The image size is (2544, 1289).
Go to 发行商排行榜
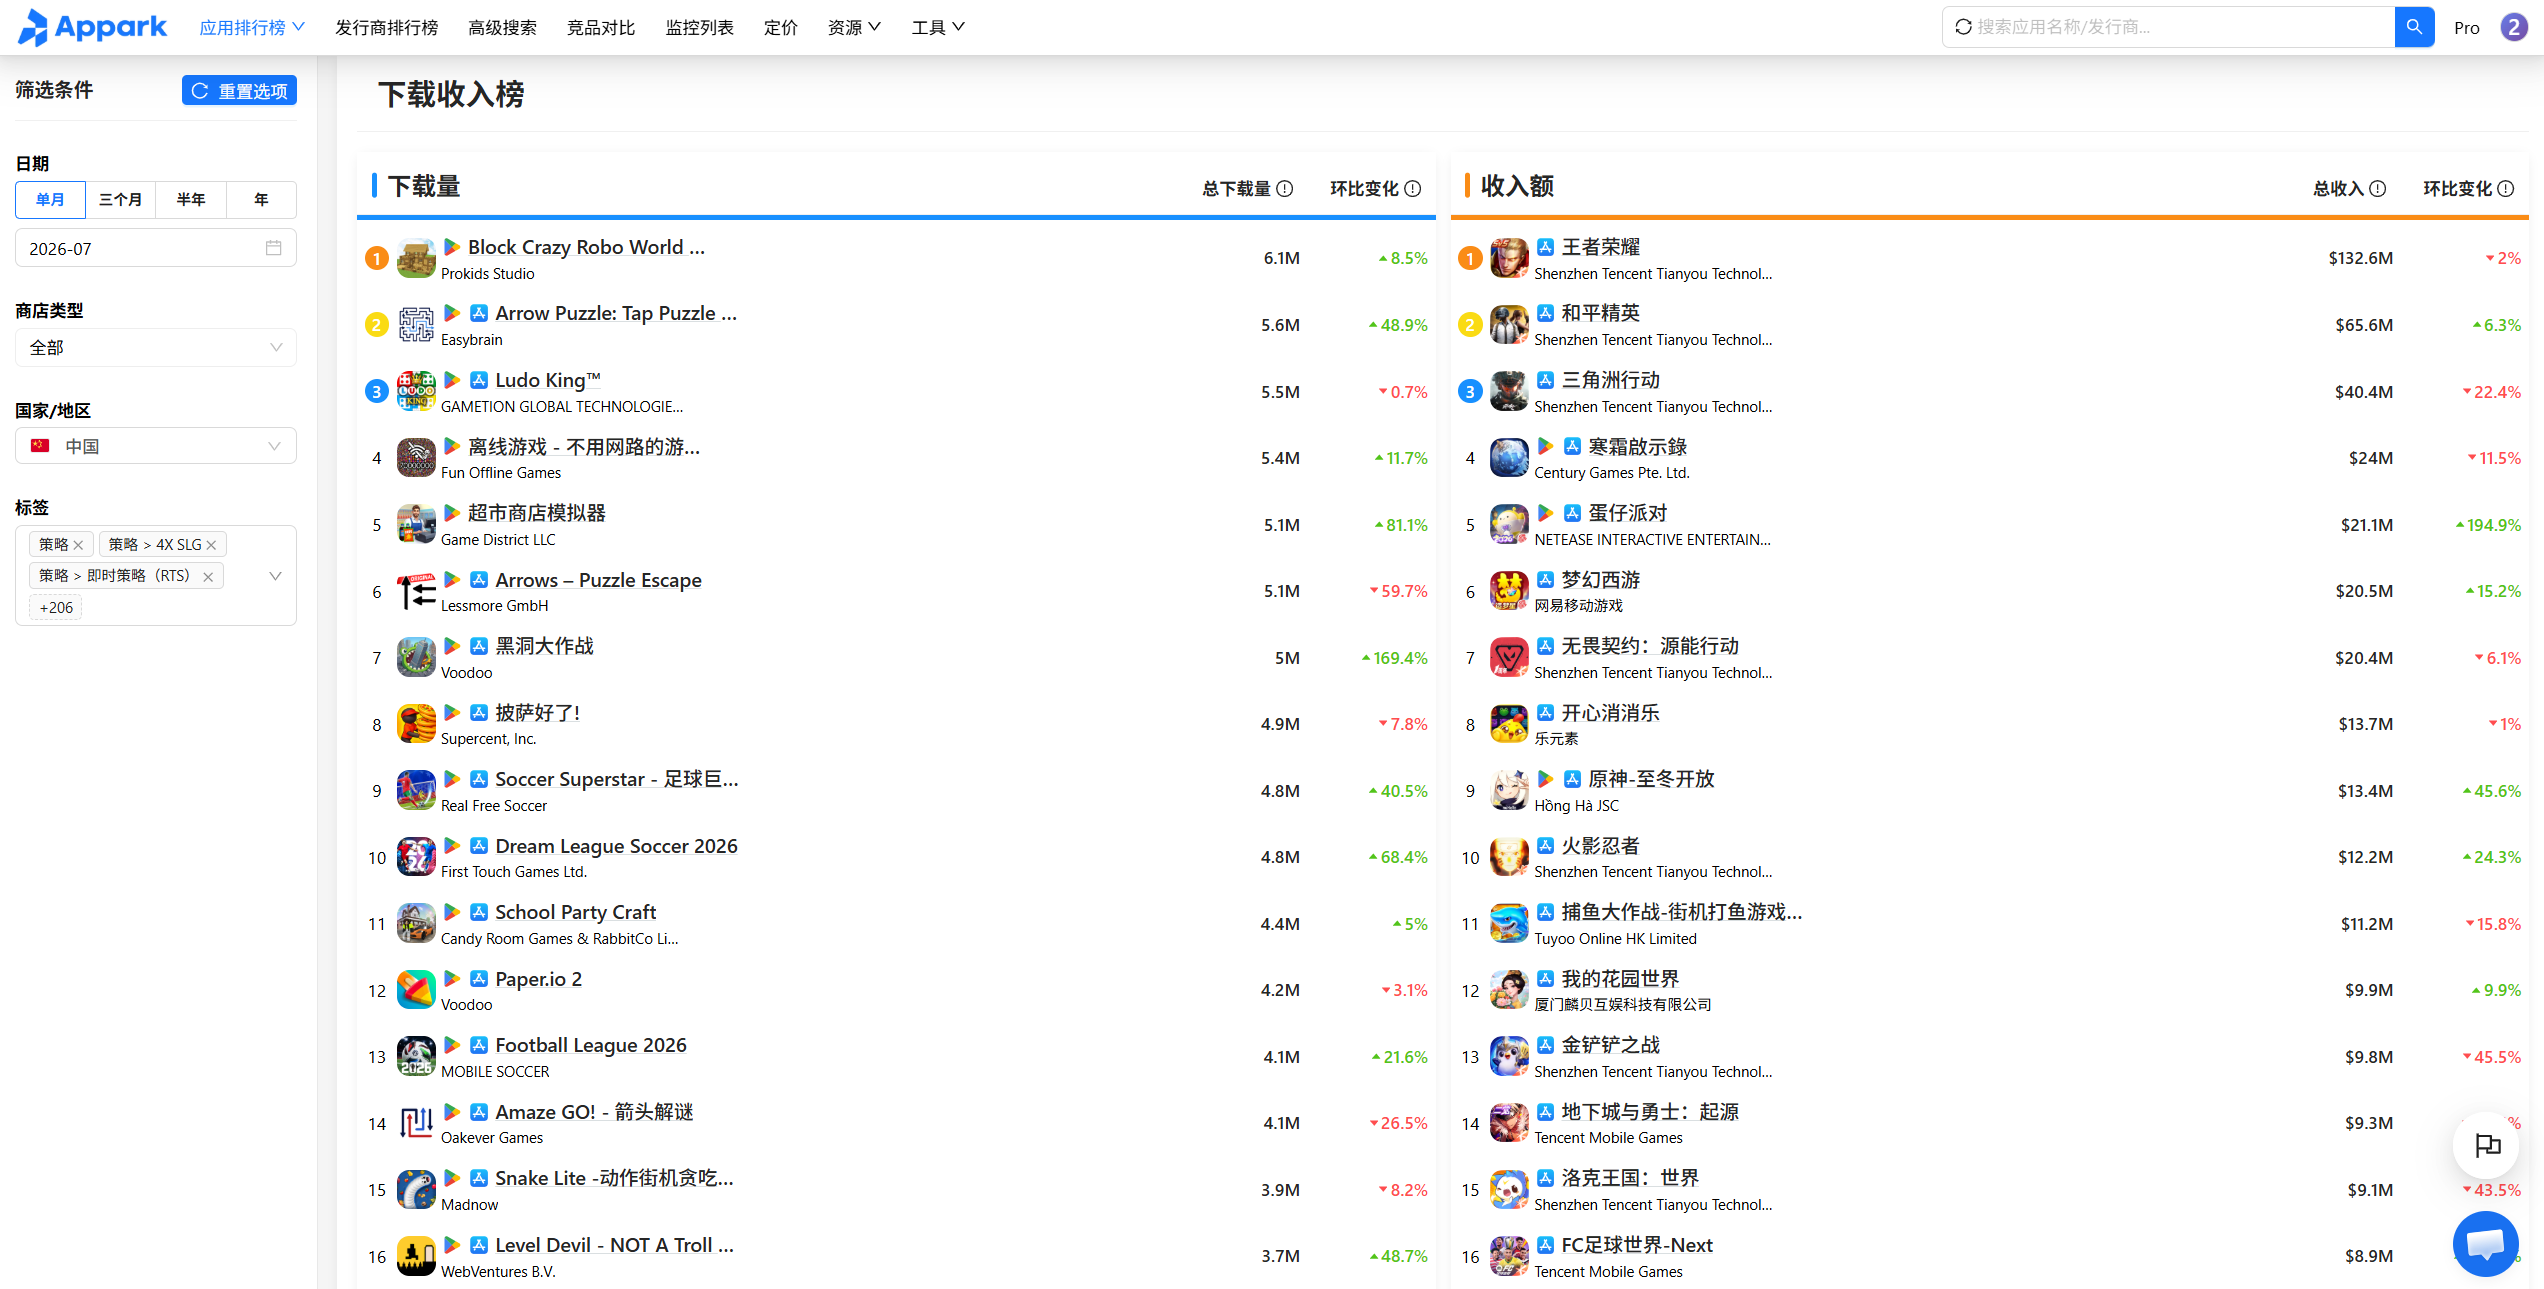386,27
